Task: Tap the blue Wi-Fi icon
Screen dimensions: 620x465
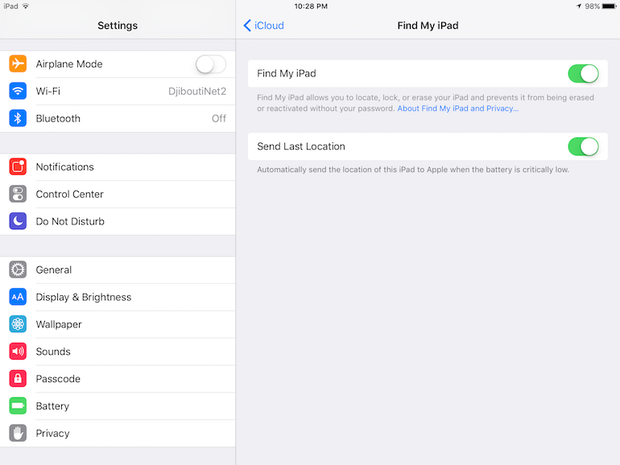Action: tap(18, 91)
